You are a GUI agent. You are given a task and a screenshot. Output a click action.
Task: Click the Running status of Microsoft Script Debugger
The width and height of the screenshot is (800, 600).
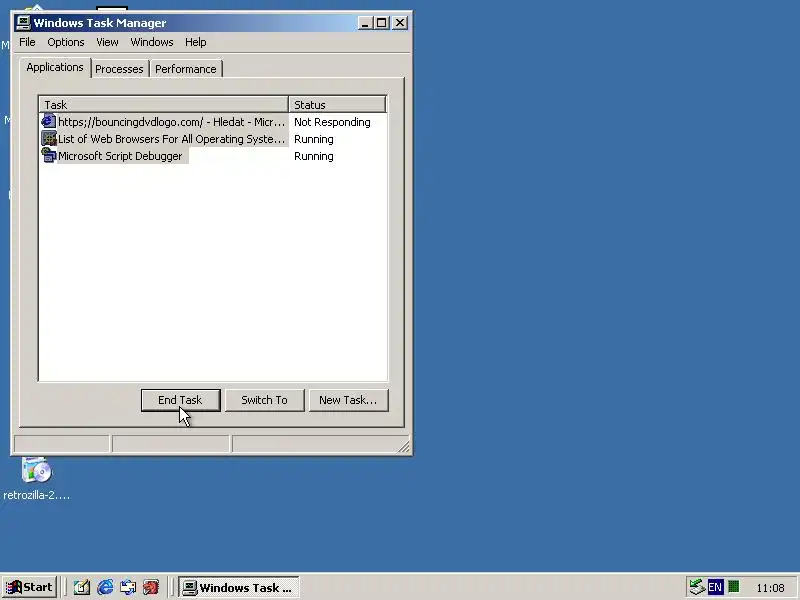[314, 156]
